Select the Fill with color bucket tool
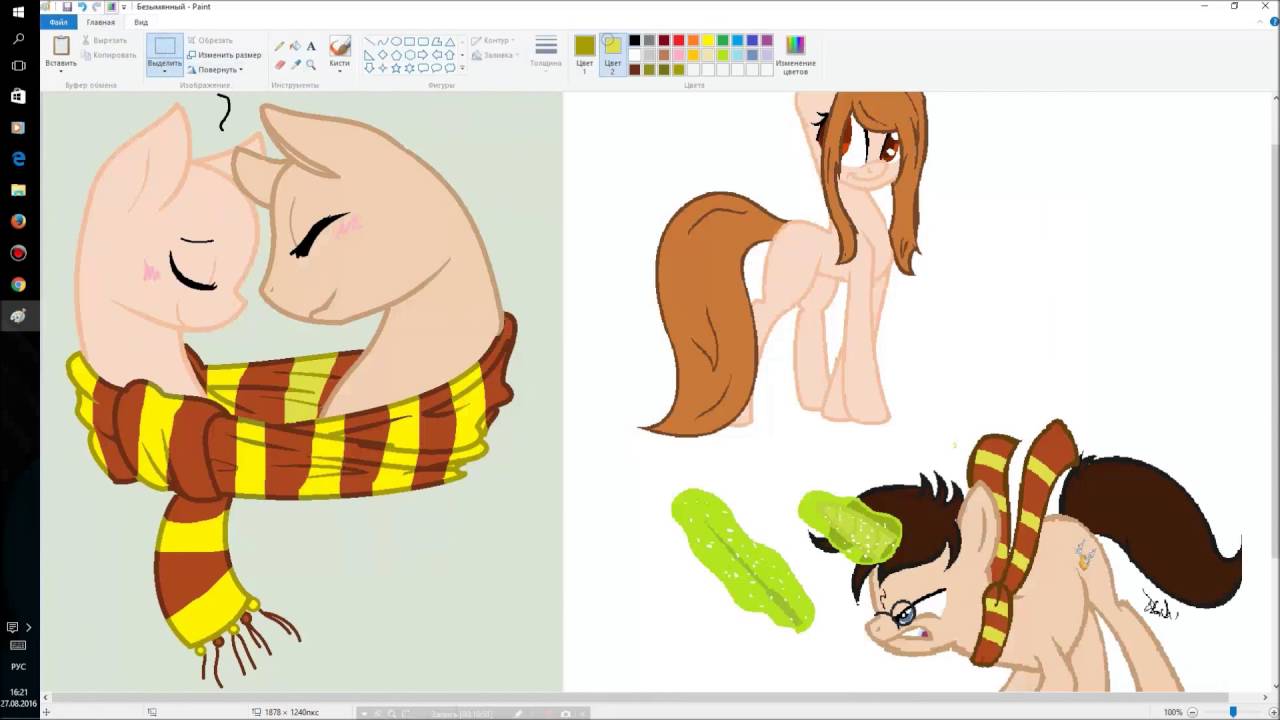 [295, 46]
